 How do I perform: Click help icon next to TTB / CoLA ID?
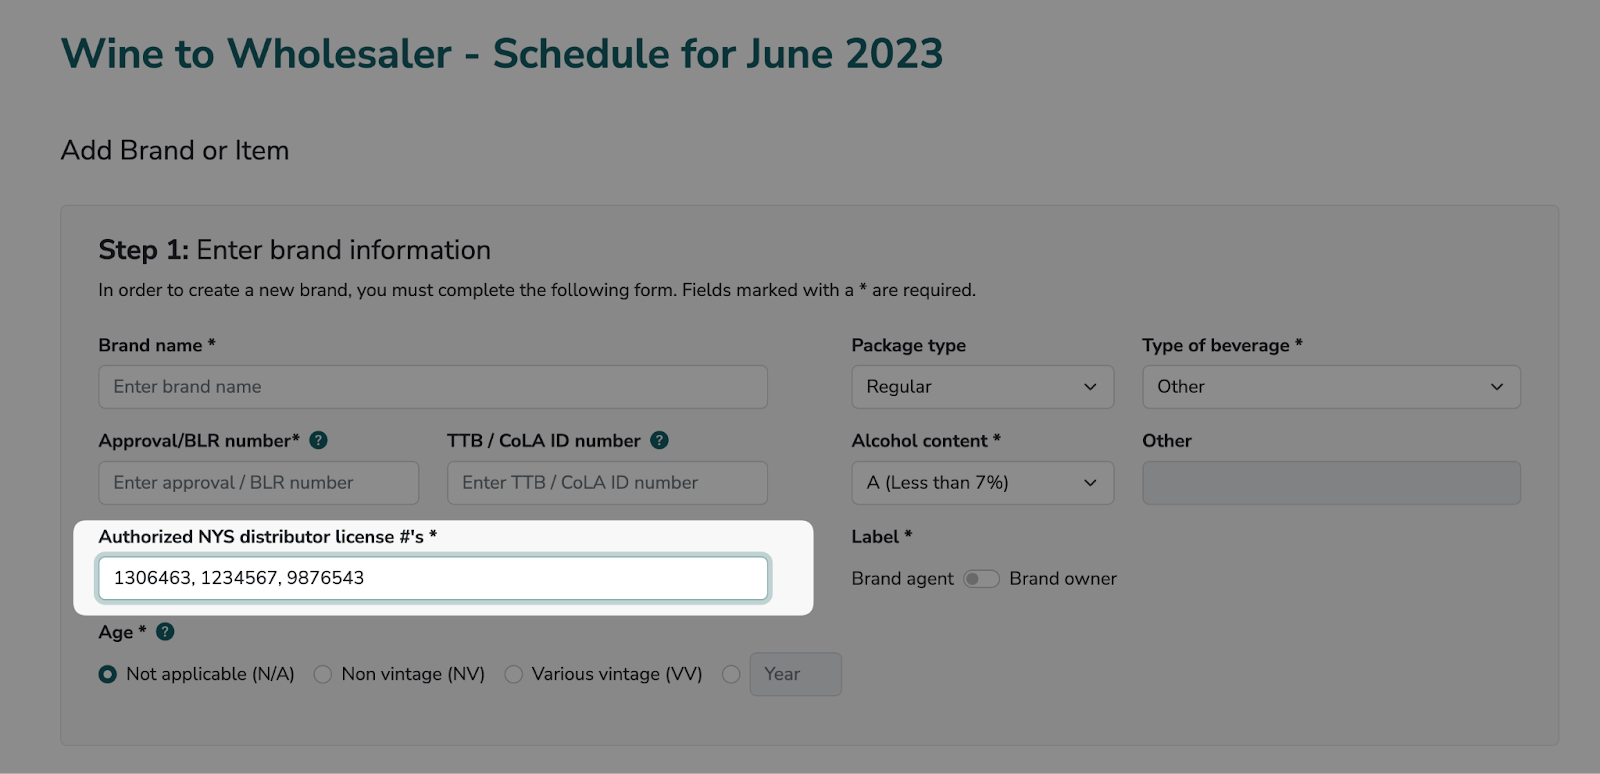pos(660,440)
